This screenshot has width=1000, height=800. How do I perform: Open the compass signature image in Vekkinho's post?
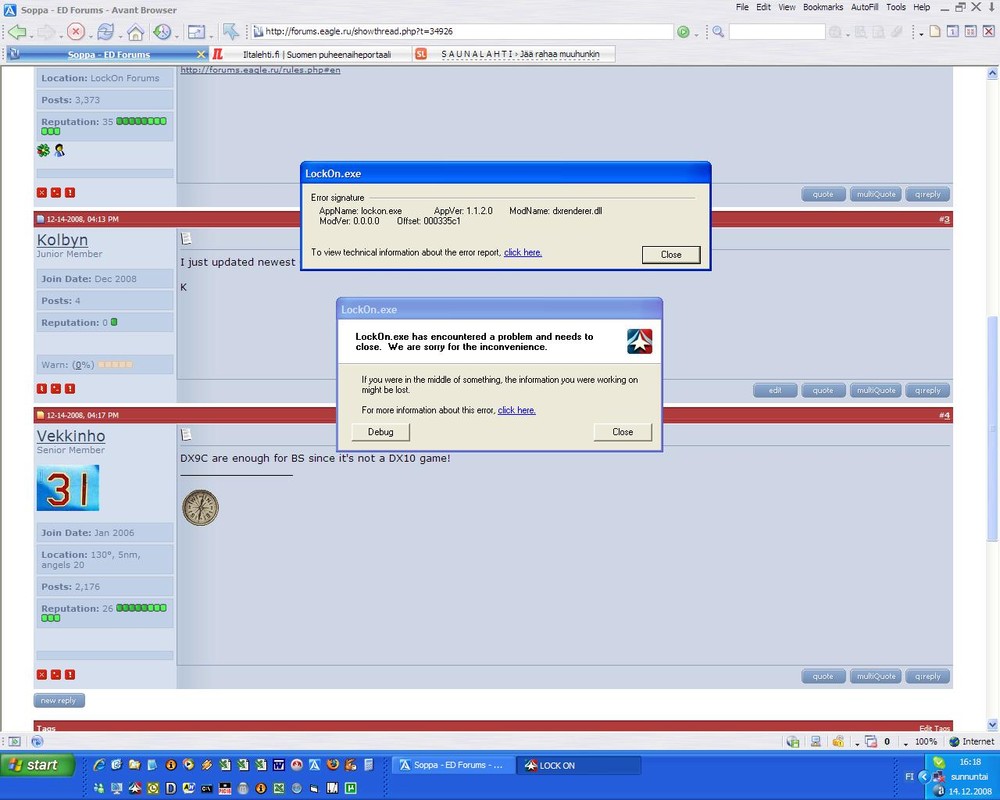200,507
